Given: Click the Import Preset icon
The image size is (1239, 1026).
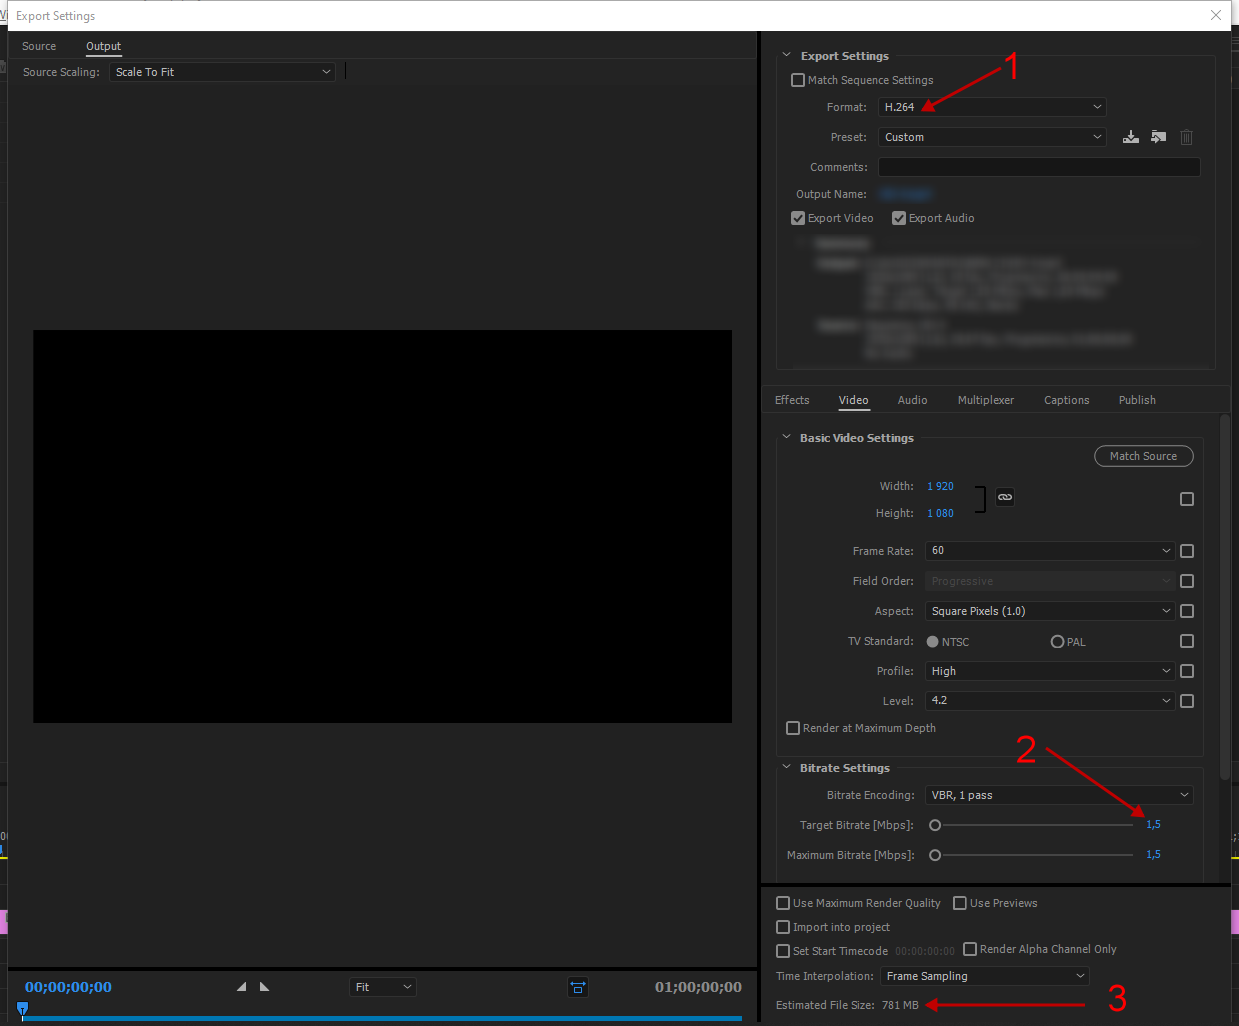Looking at the screenshot, I should click(x=1158, y=137).
